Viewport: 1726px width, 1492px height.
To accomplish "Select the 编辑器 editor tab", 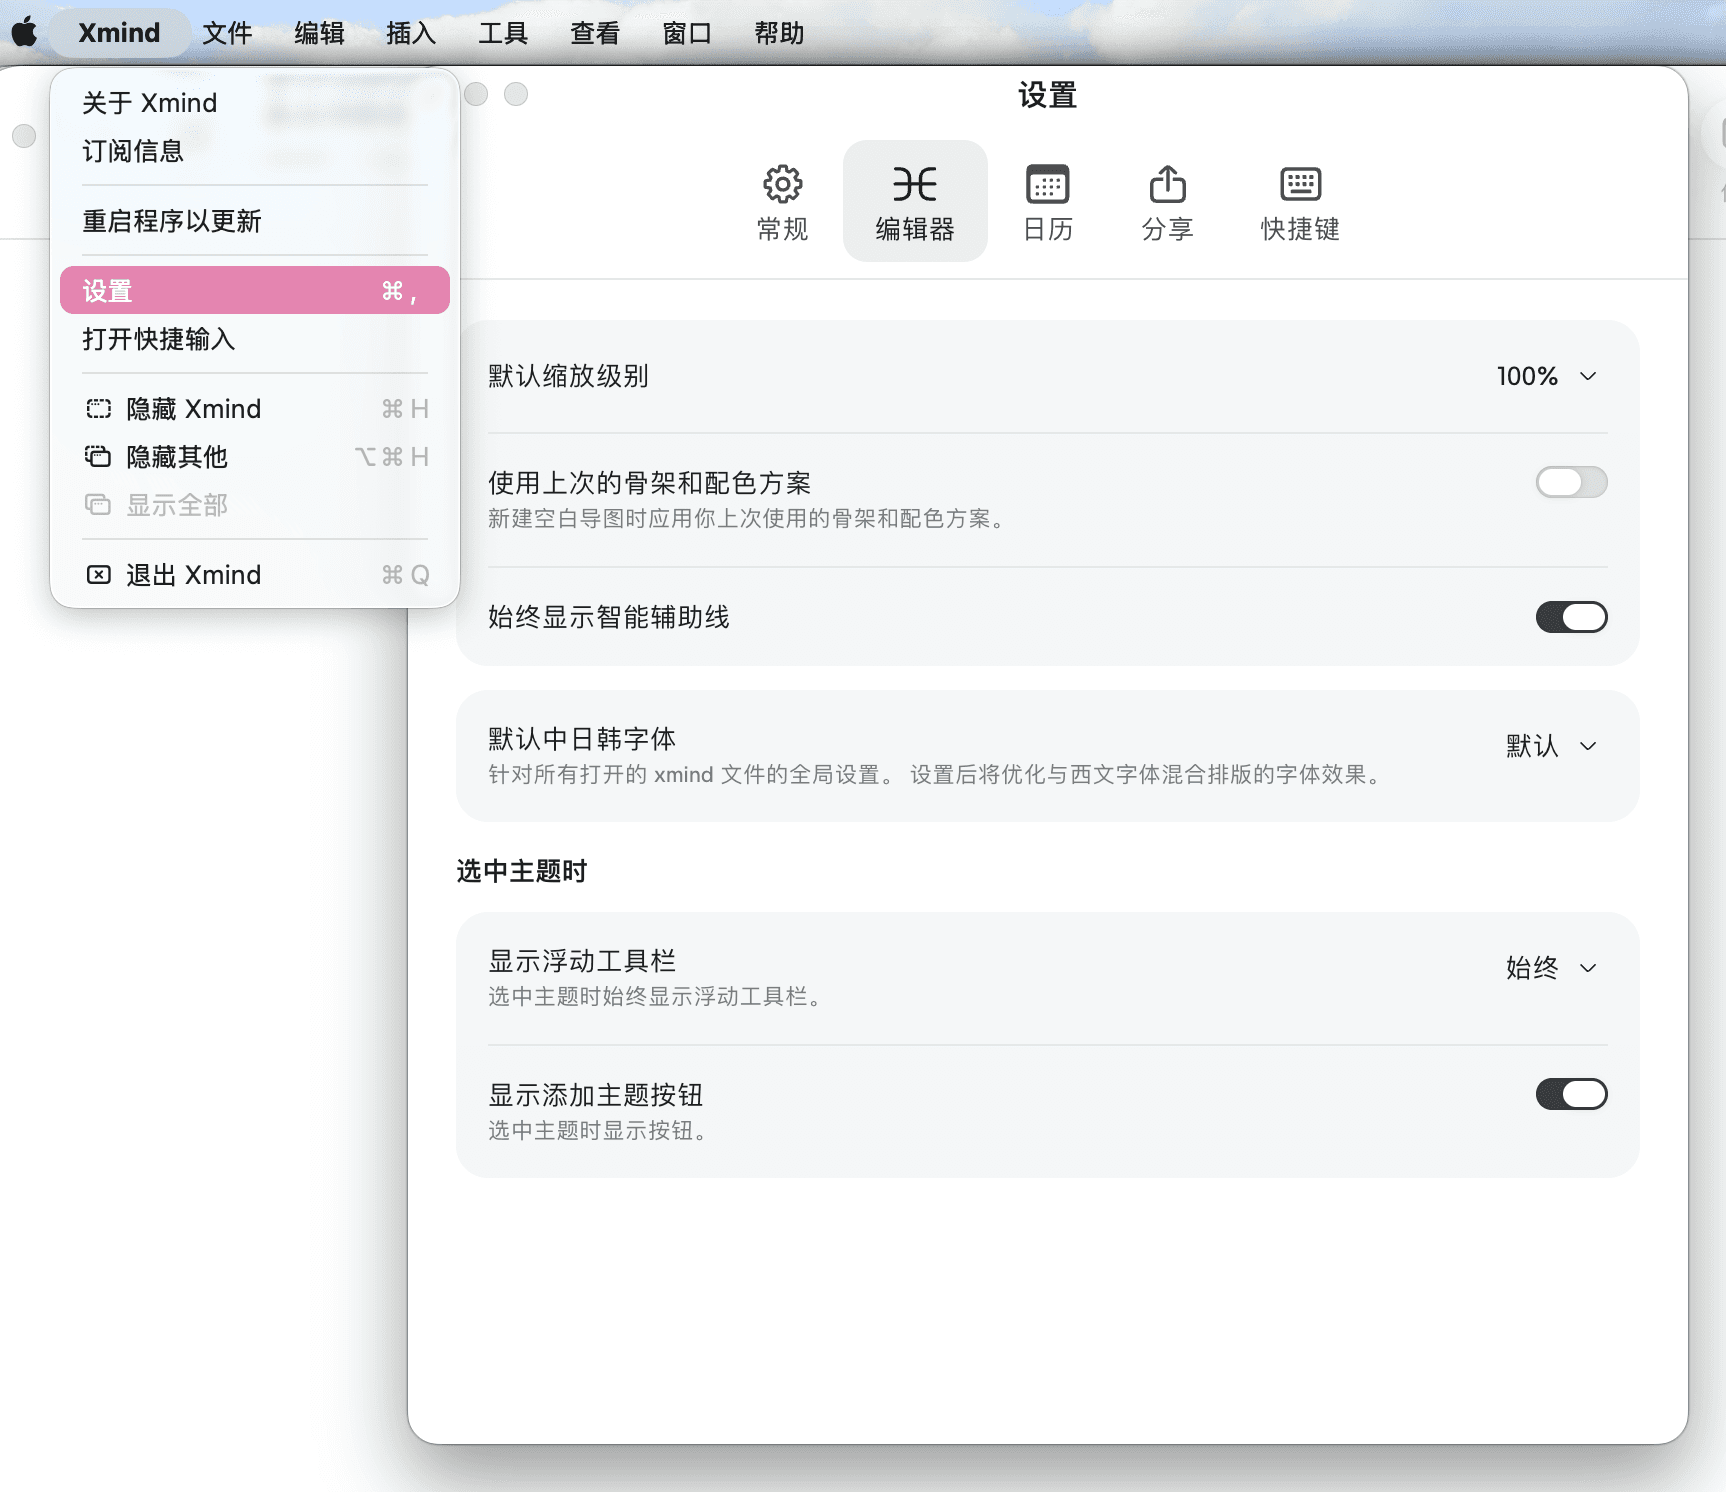I will tap(915, 202).
